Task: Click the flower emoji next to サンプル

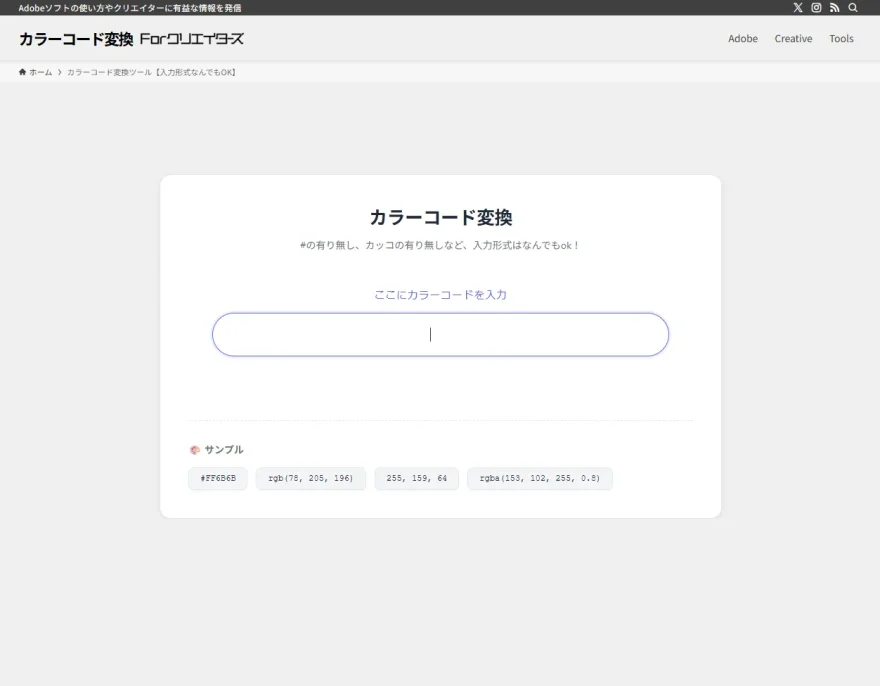Action: (x=193, y=449)
